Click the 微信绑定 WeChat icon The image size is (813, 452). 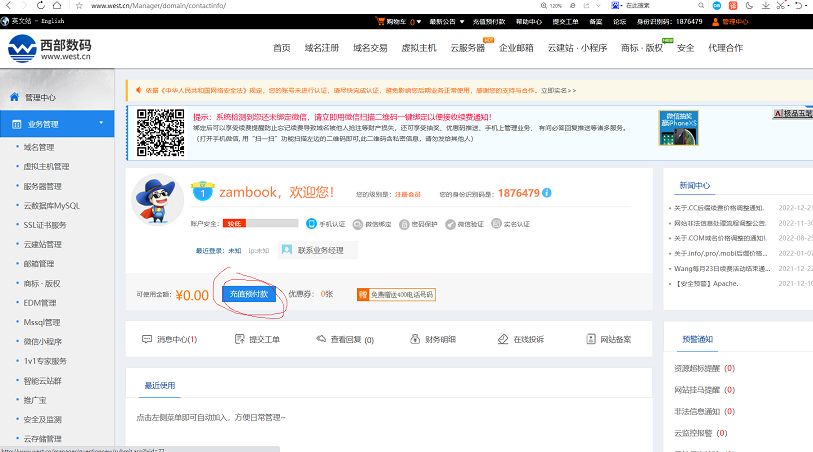click(x=358, y=224)
